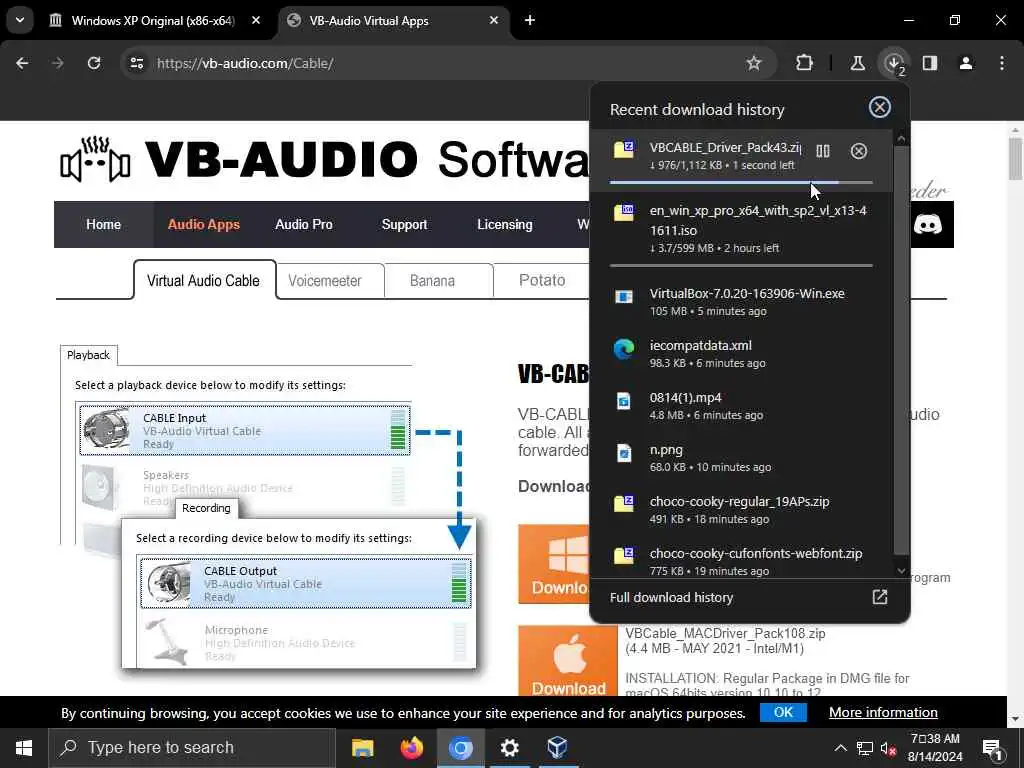Open Audio Apps navigation item
Viewport: 1024px width, 768px height.
click(204, 225)
